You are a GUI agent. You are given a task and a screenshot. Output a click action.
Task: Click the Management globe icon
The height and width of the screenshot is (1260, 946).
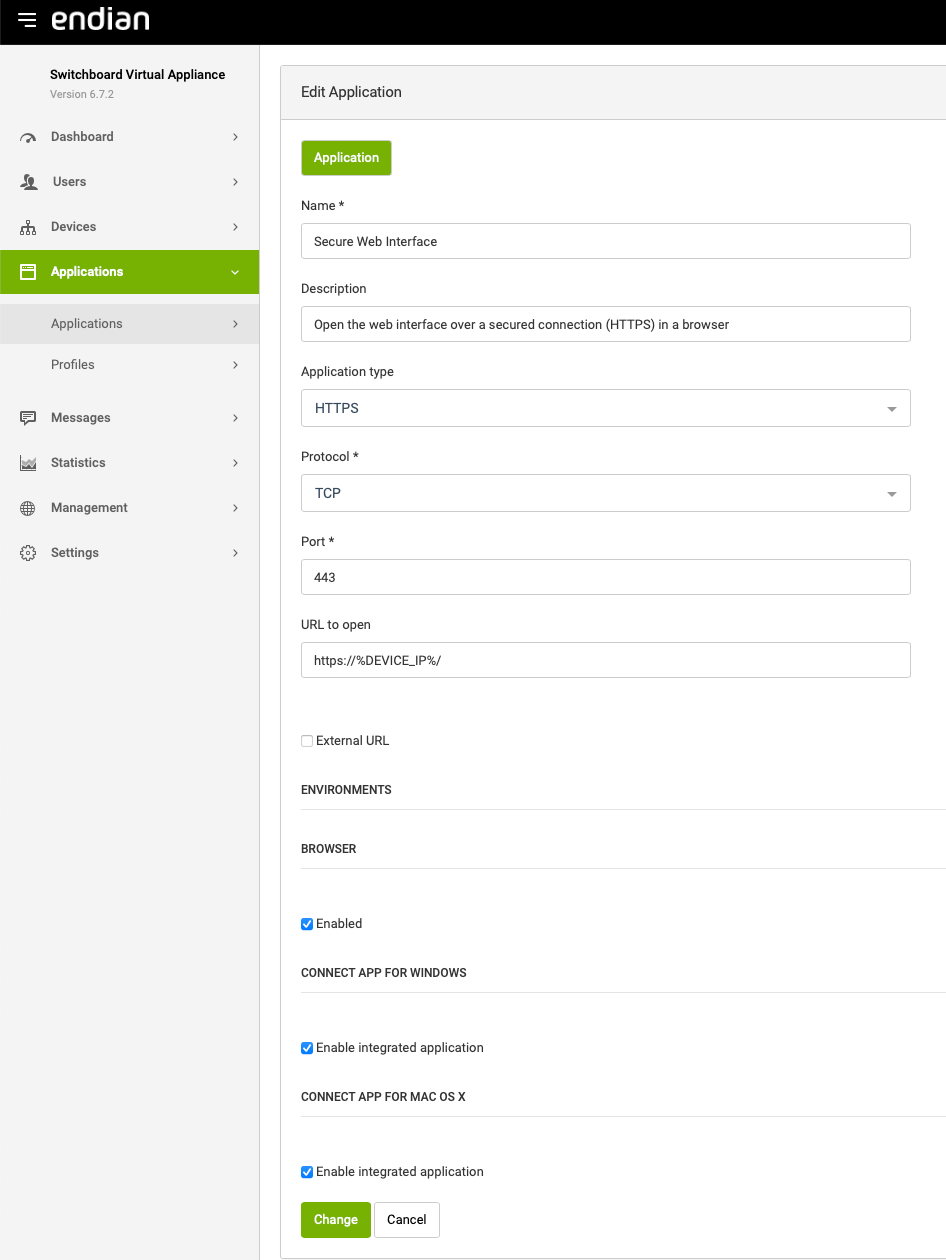(x=28, y=508)
